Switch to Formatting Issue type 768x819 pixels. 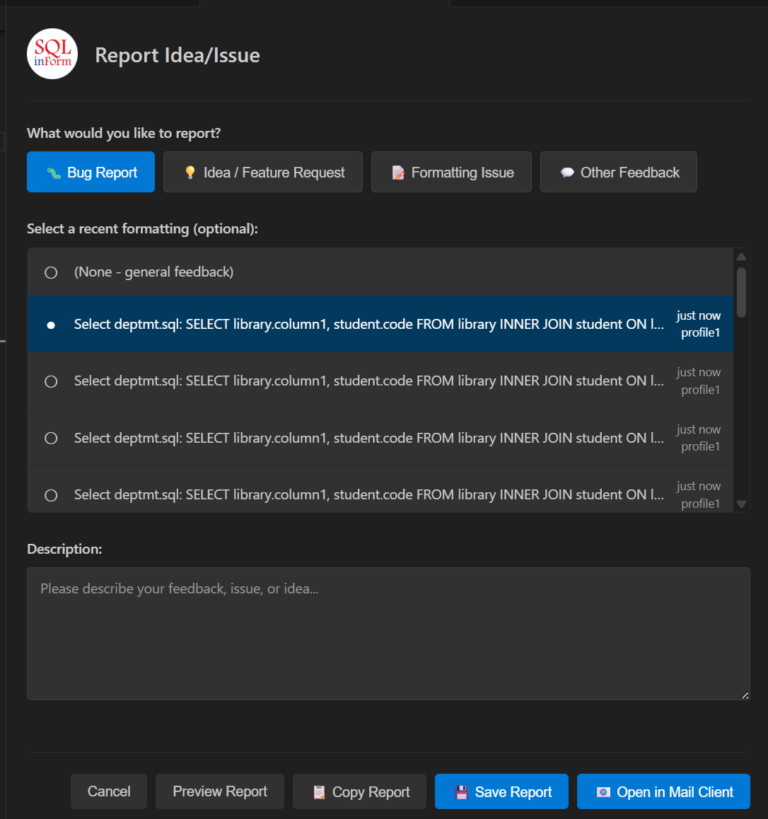(x=451, y=172)
